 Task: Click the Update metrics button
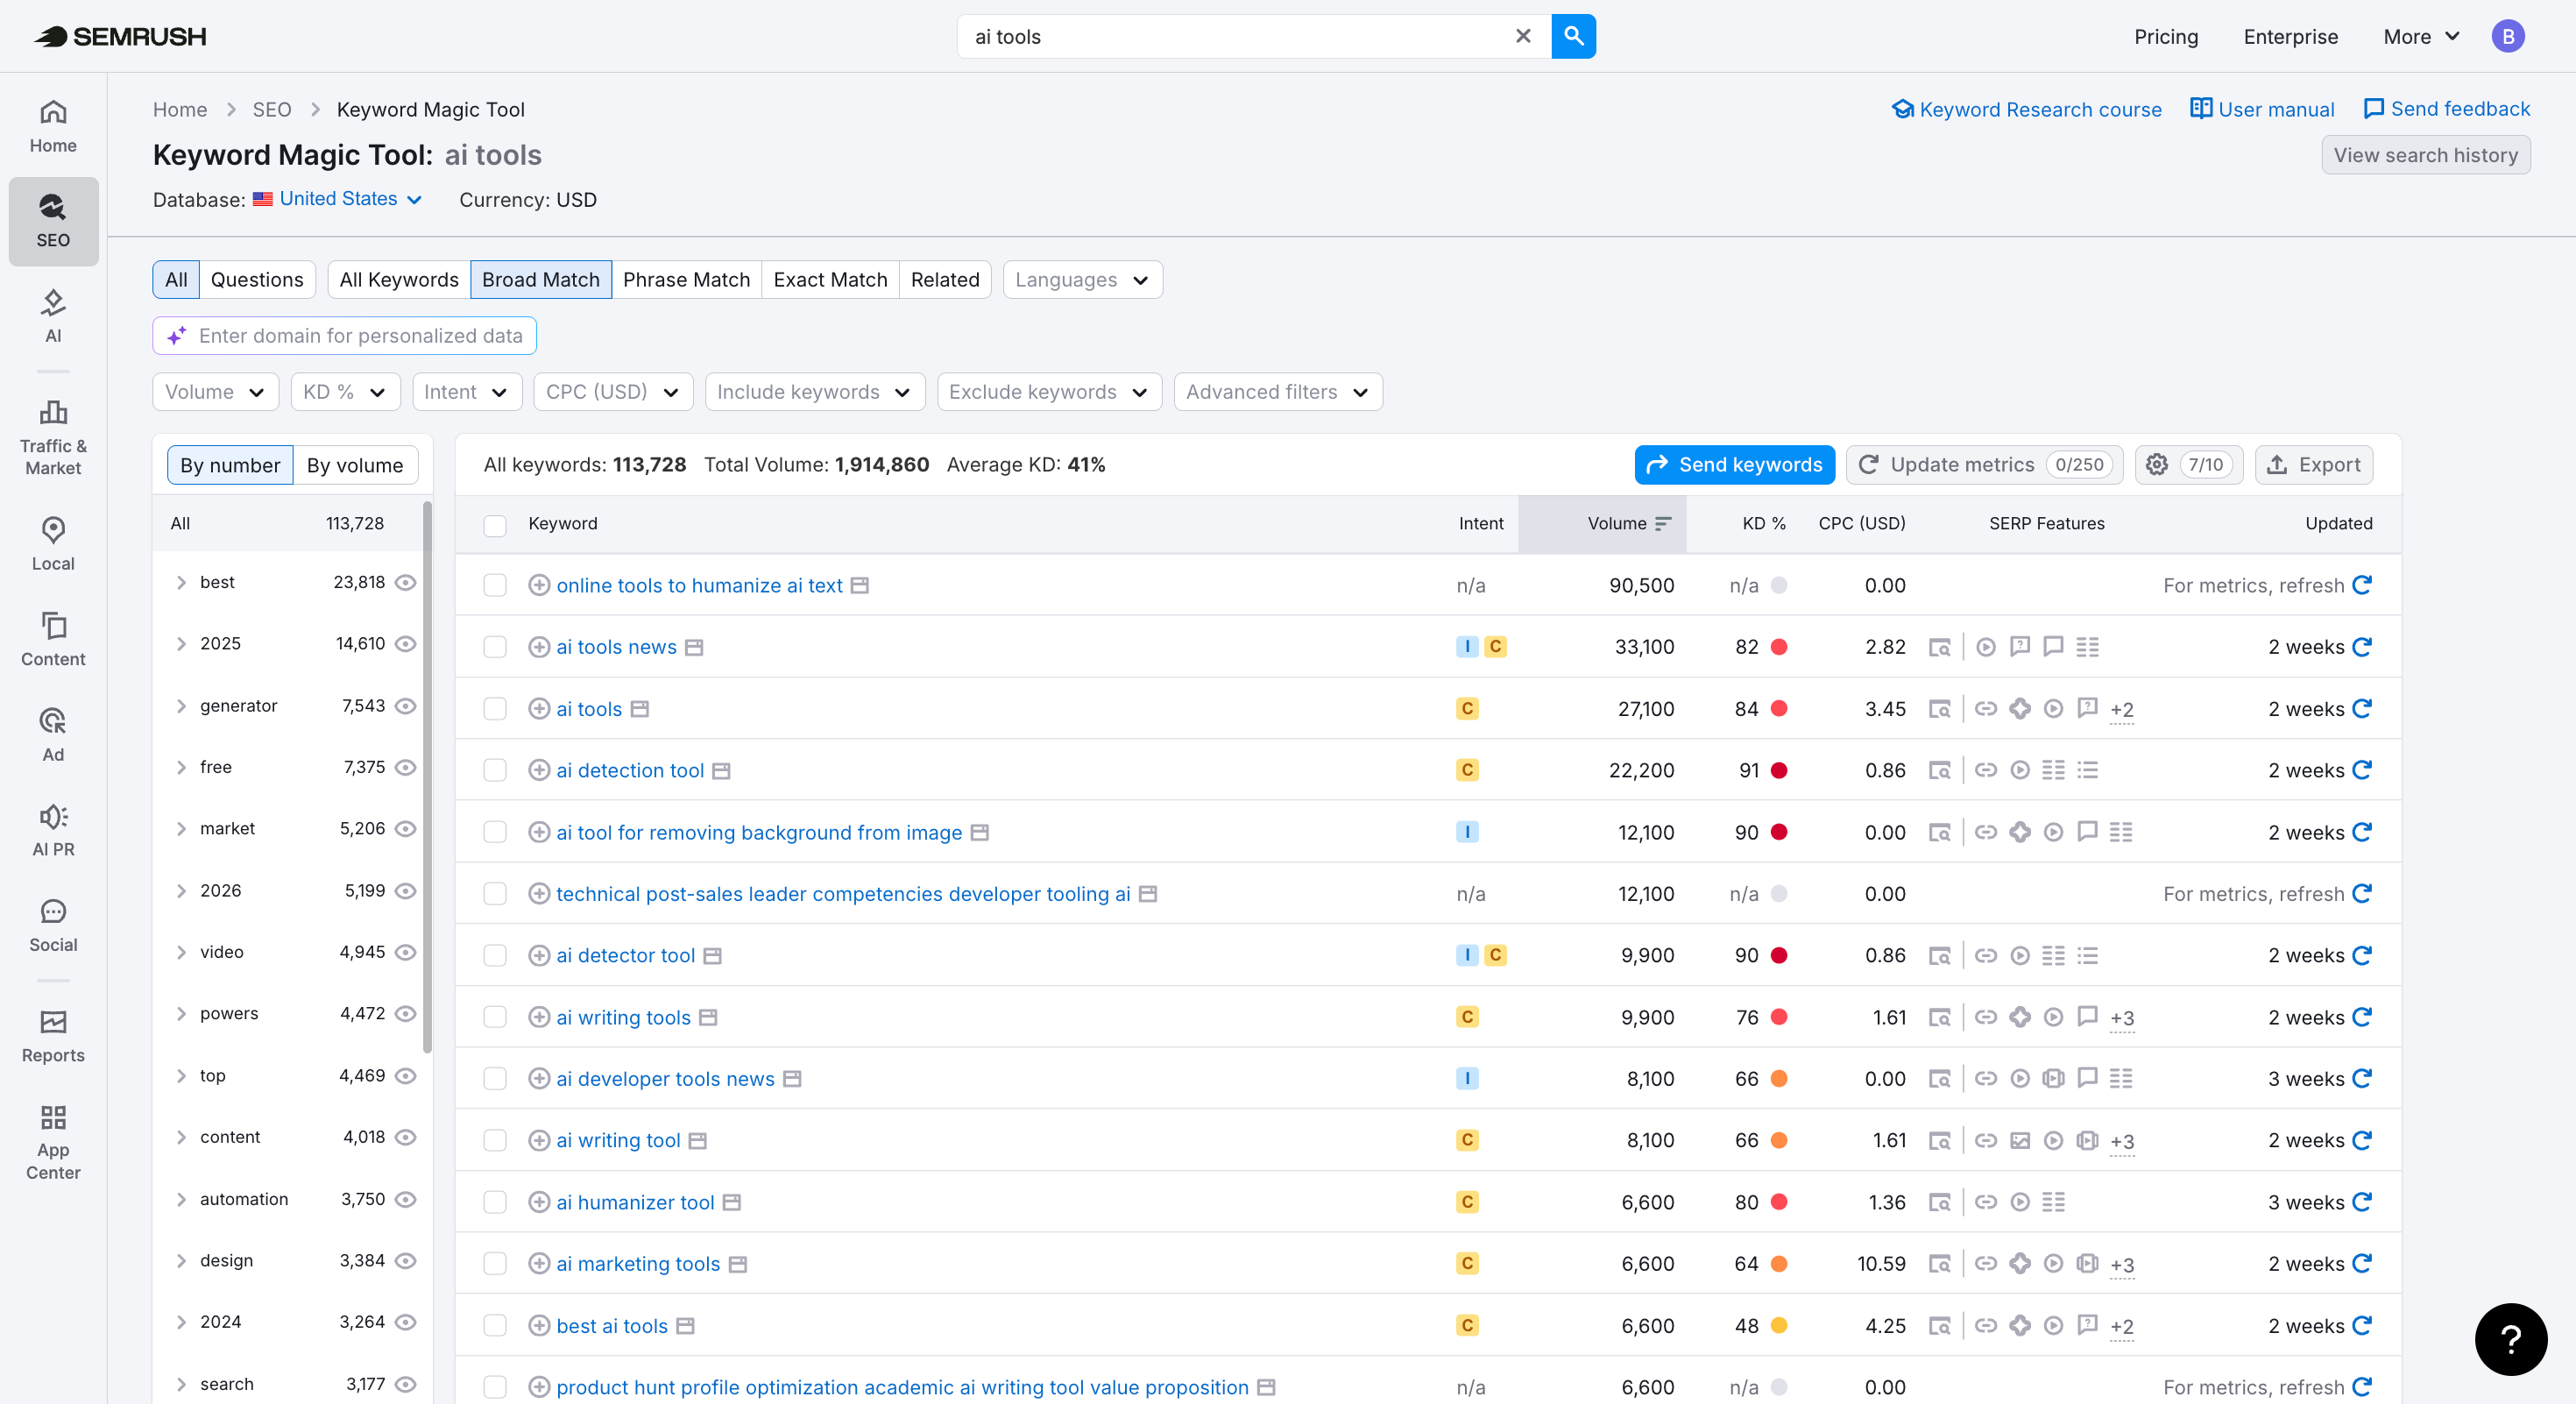[x=1984, y=464]
